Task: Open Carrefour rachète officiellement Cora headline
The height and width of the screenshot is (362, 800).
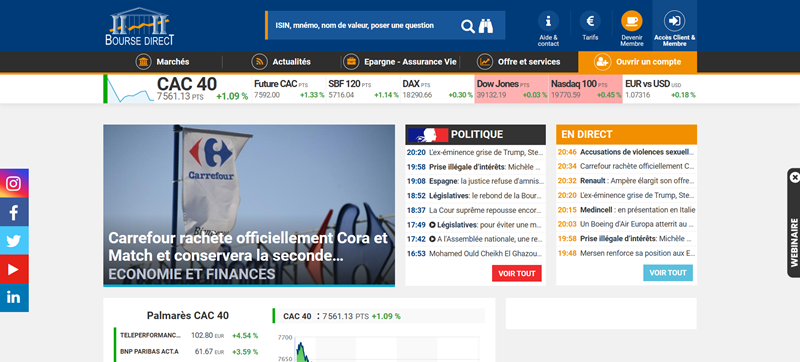Action: coord(248,247)
